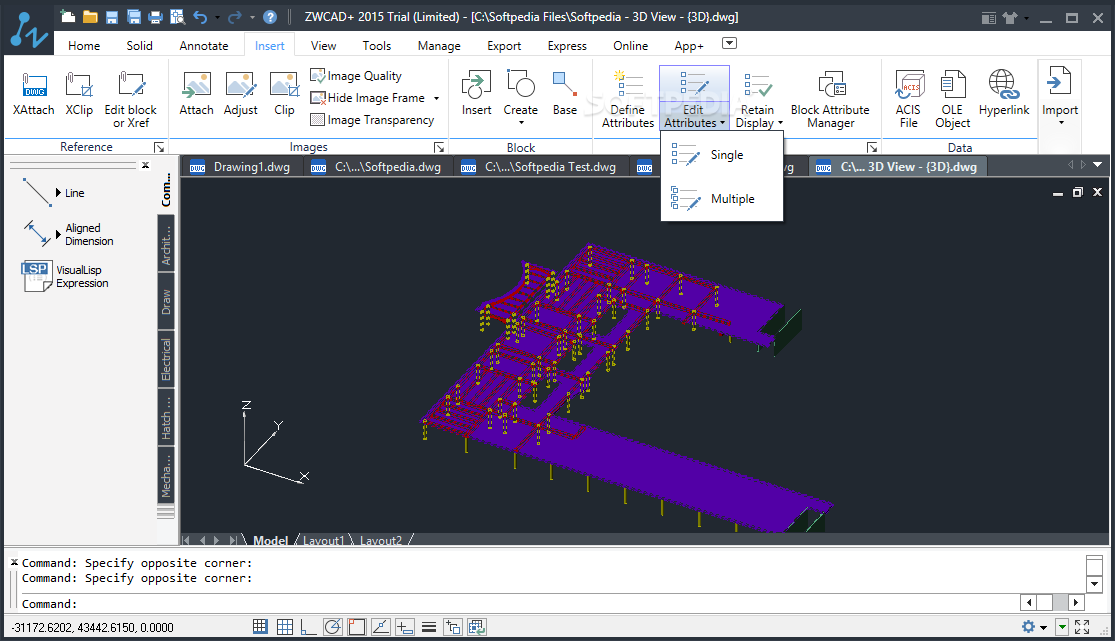1115x641 pixels.
Task: Open the Annotate ribbon tab
Action: coord(203,46)
